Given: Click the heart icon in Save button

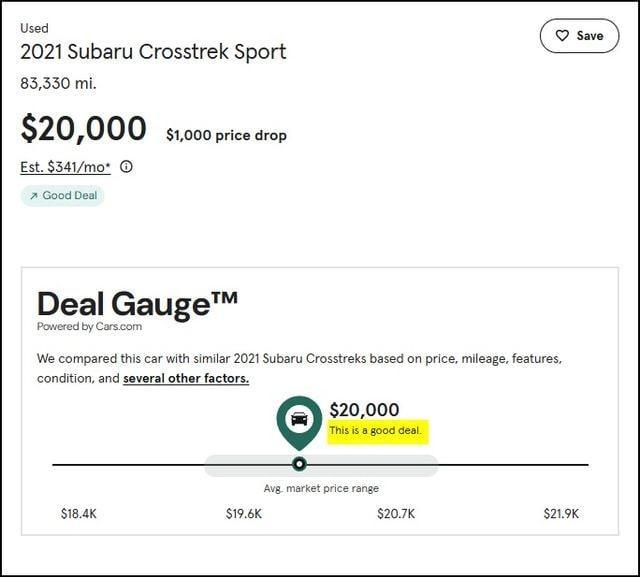Looking at the screenshot, I should 561,36.
